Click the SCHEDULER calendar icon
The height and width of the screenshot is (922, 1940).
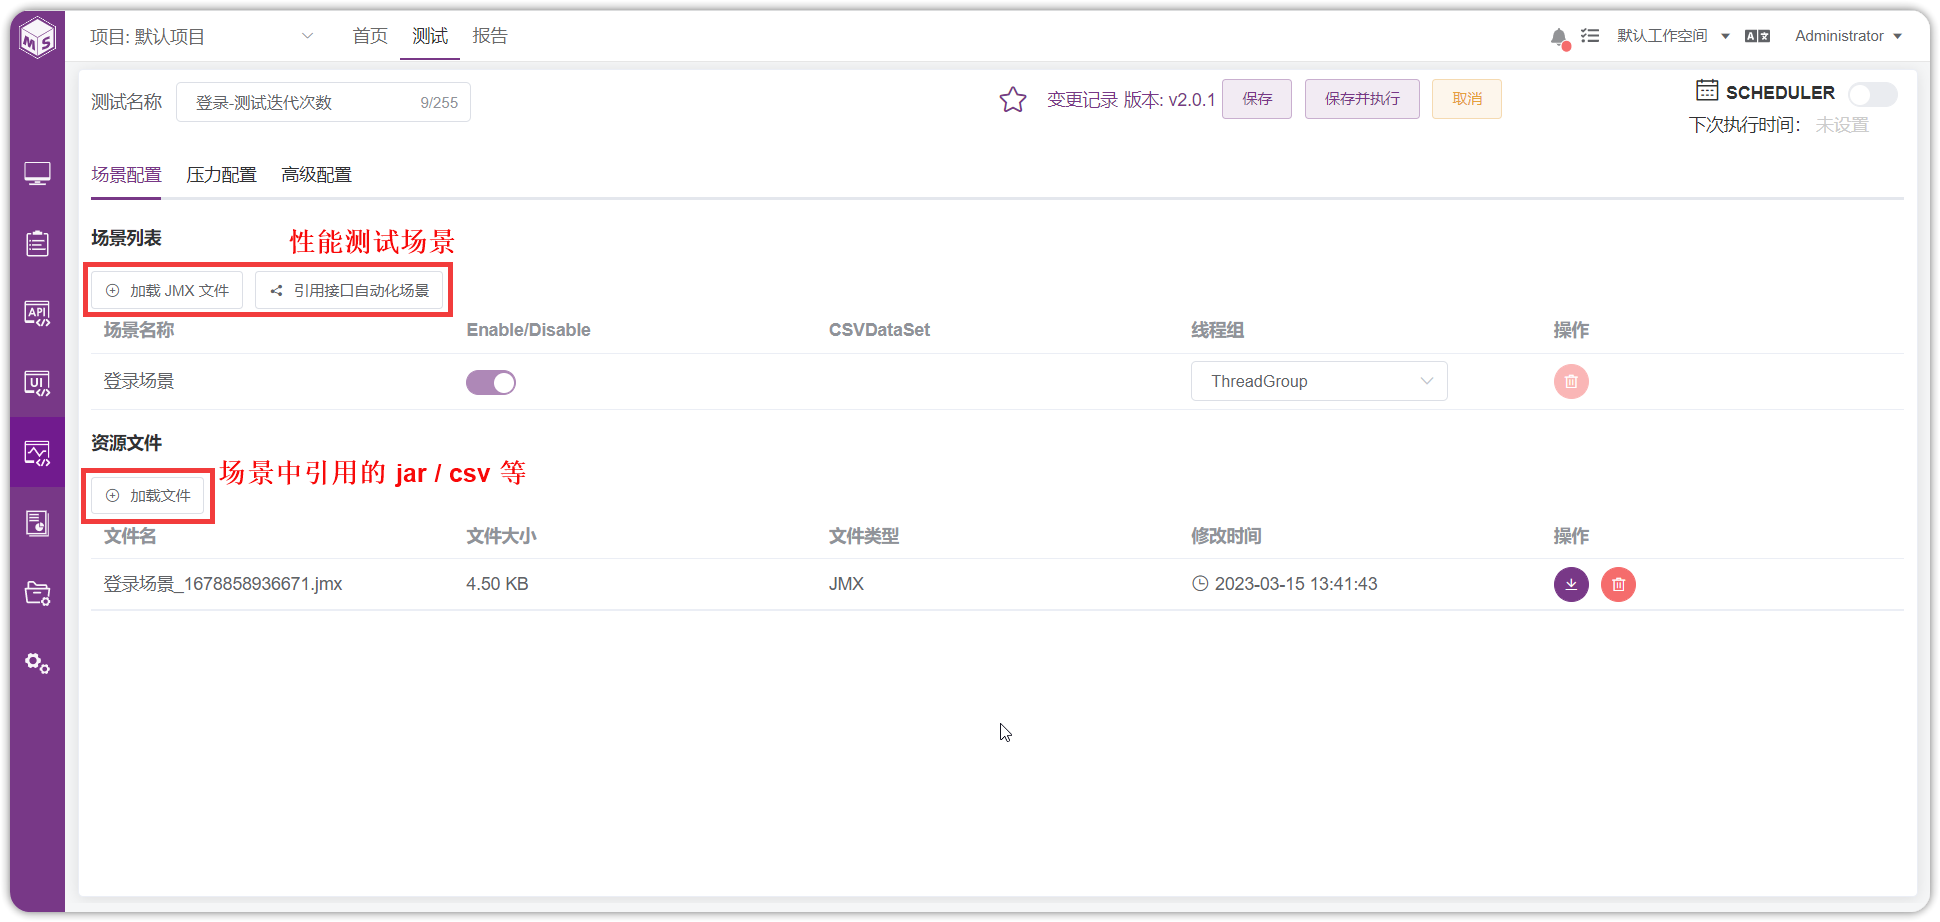tap(1707, 91)
